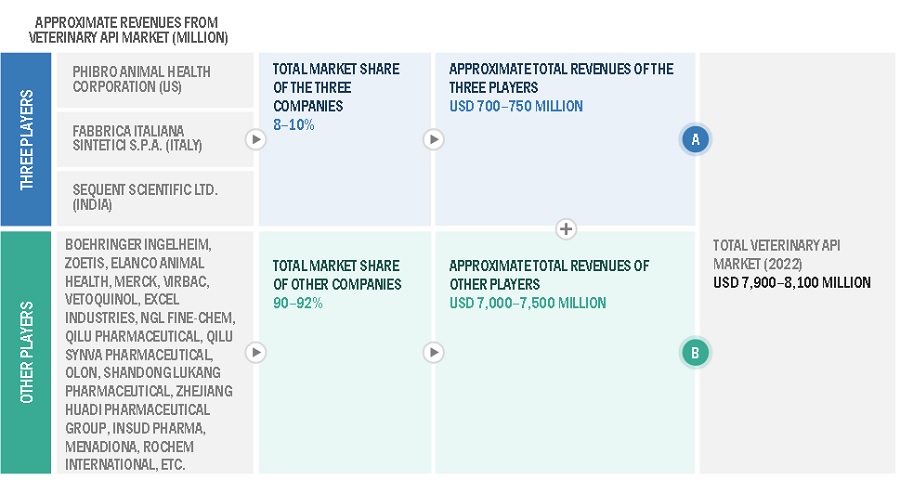This screenshot has height=480, width=900.
Task: Click the USD 7,900–8,100 million total
Action: [x=791, y=283]
